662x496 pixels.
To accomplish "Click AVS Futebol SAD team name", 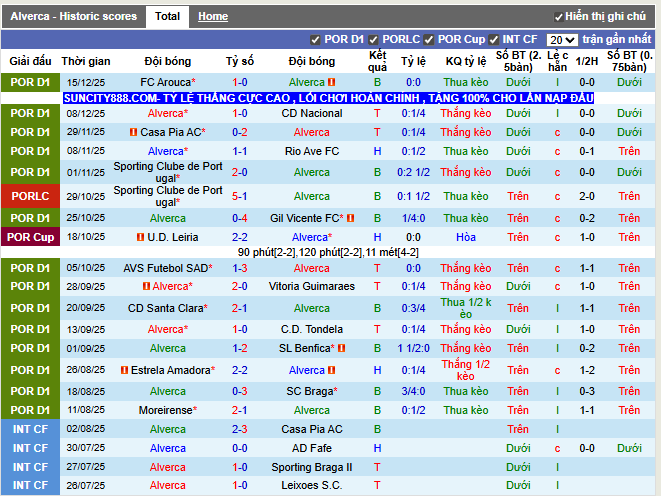I will click(x=168, y=268).
